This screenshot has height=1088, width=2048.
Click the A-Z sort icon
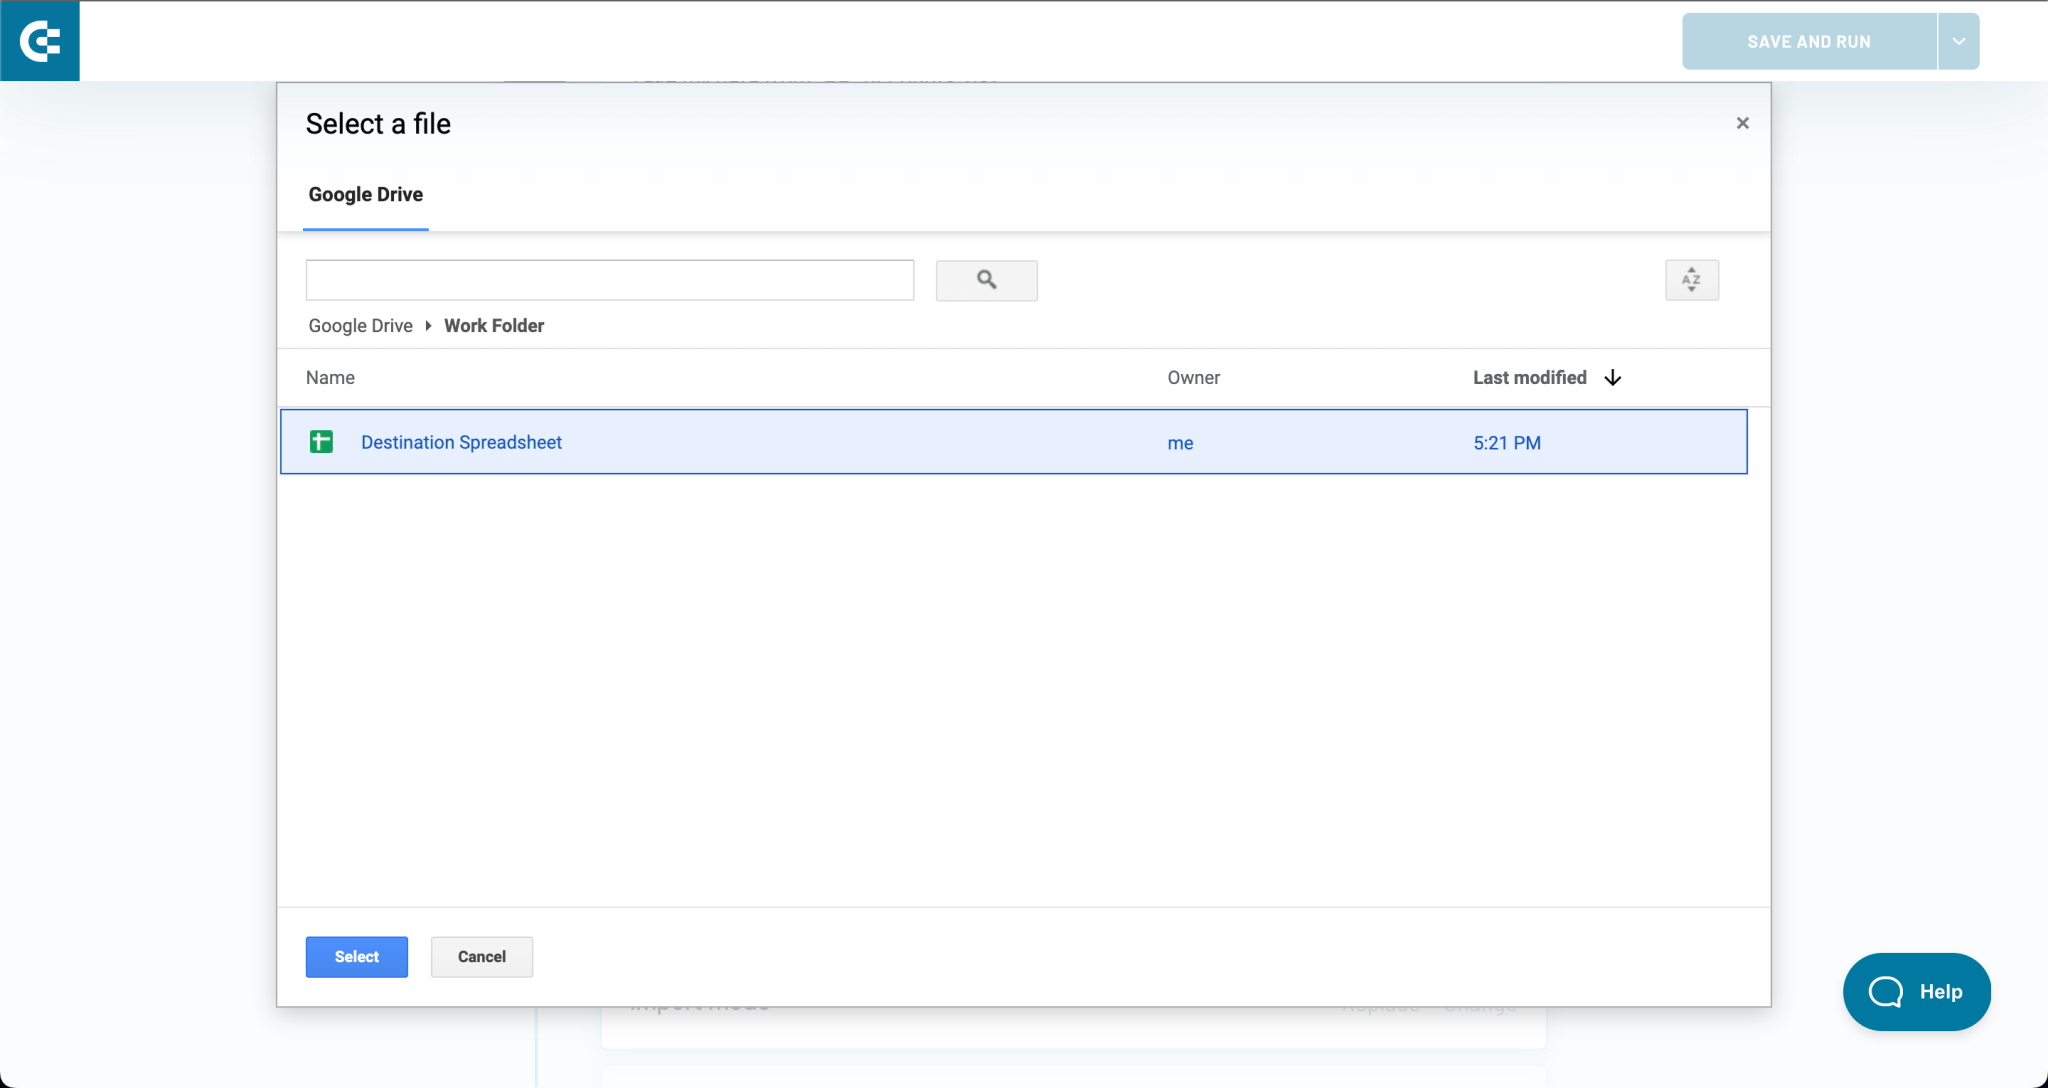1692,280
